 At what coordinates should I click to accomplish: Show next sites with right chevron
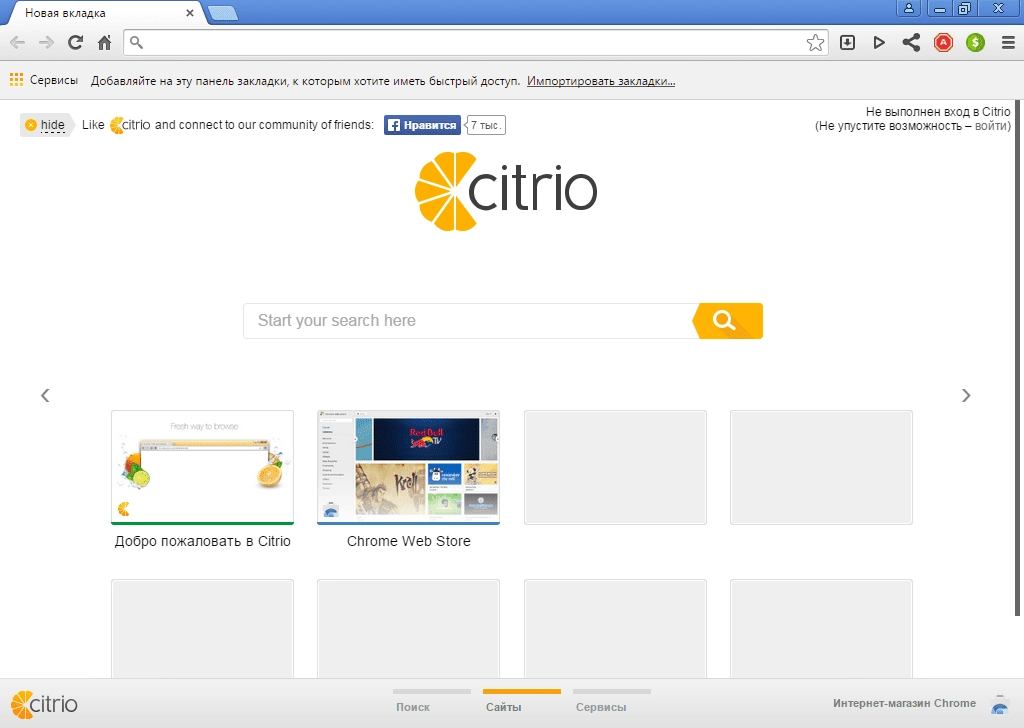pyautogui.click(x=966, y=396)
